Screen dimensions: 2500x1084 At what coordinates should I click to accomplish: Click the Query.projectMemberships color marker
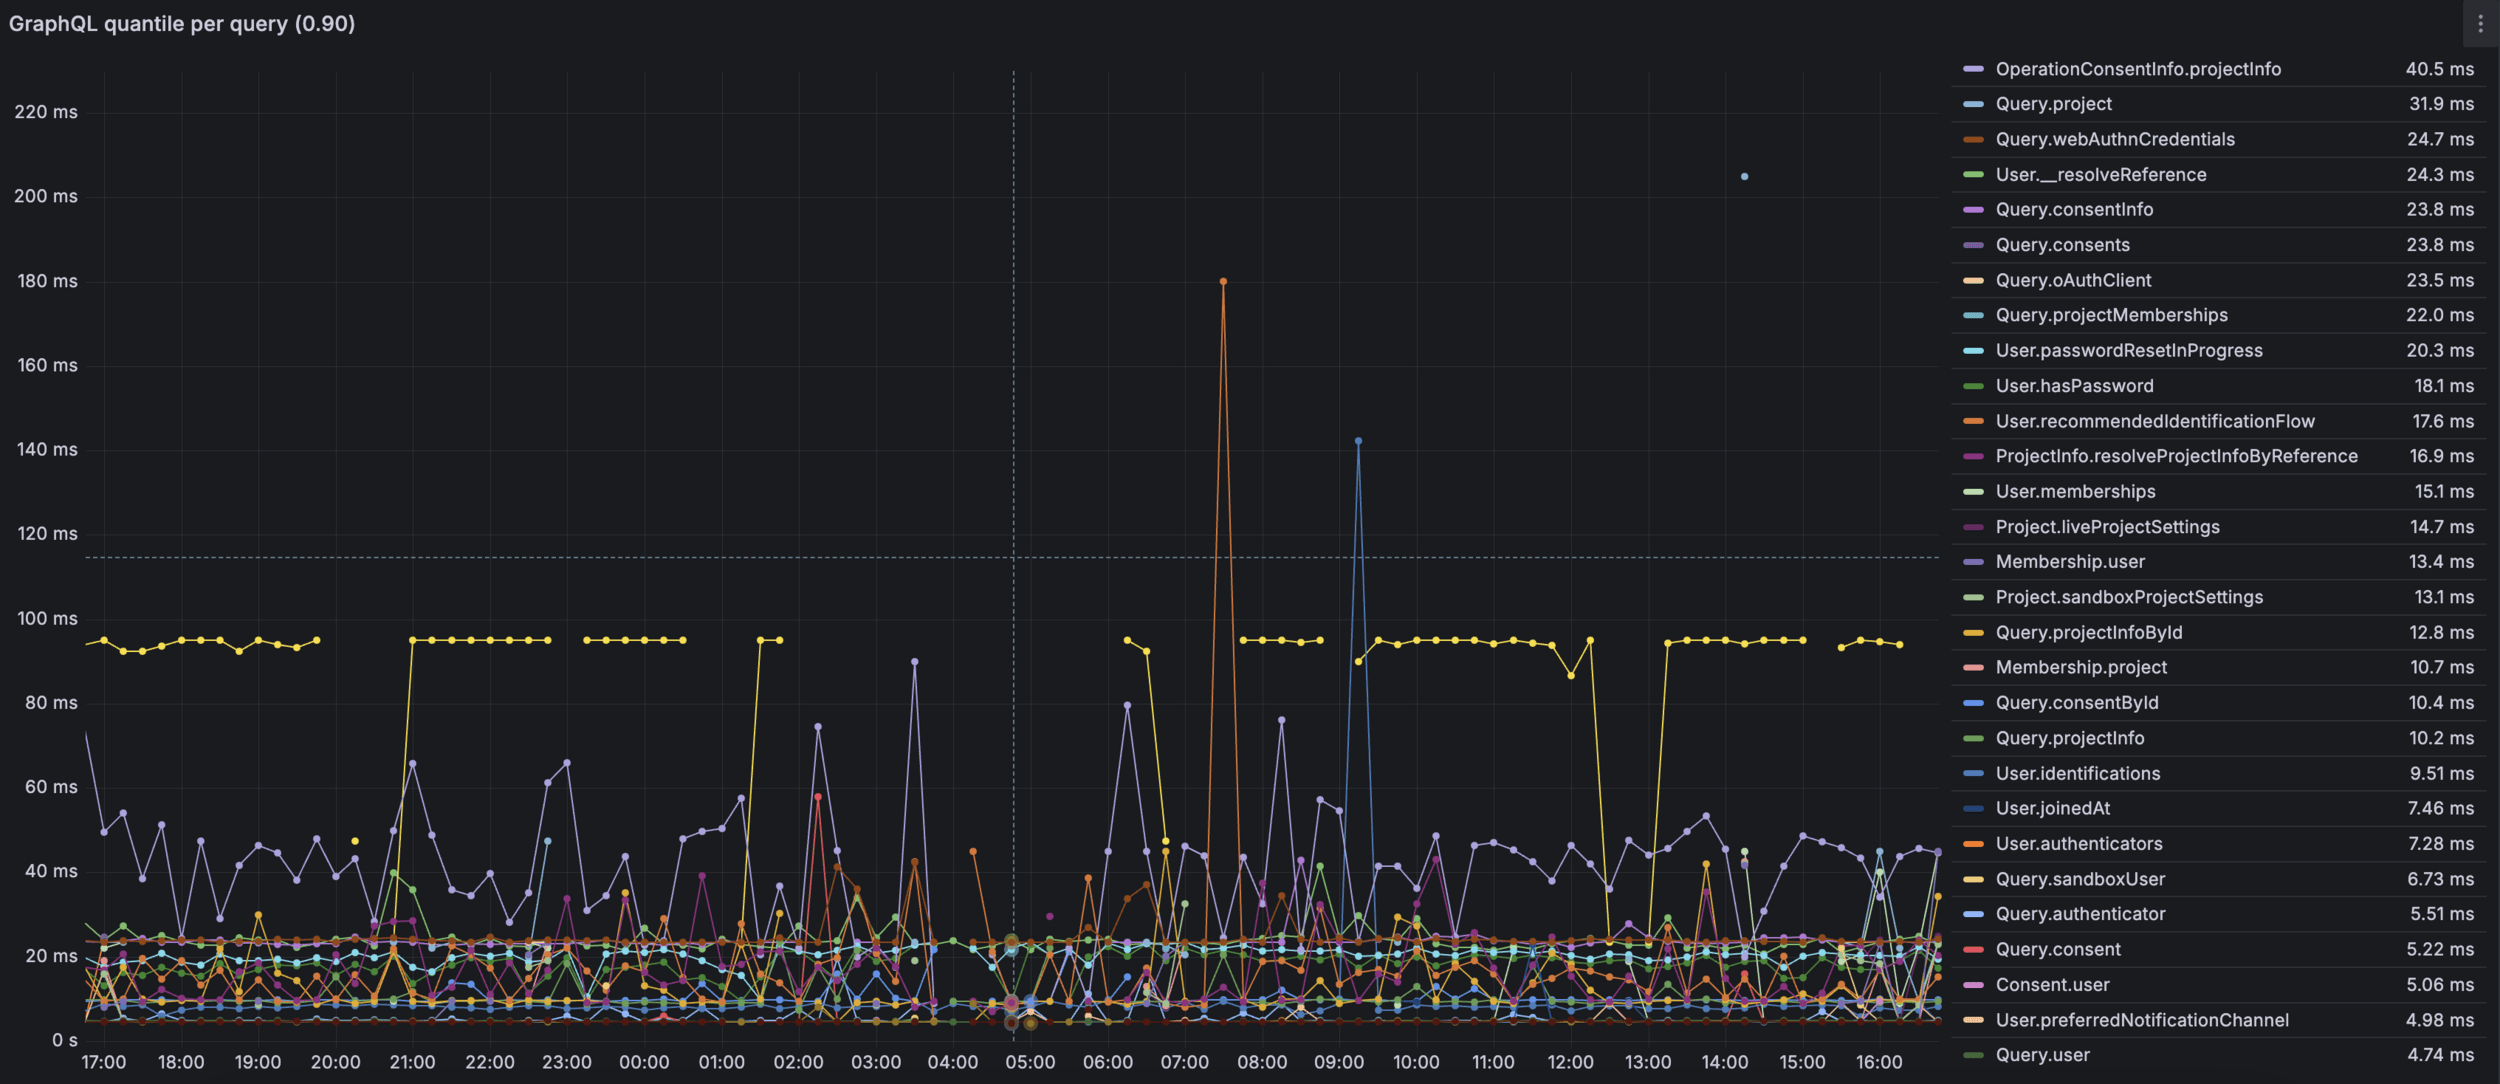coord(1973,316)
